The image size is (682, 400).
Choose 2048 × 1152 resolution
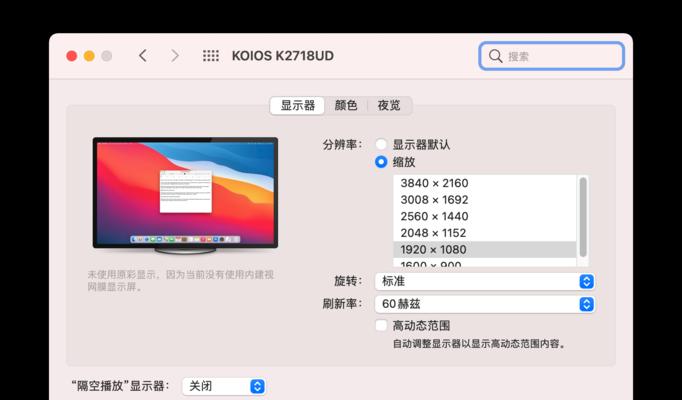pos(485,233)
